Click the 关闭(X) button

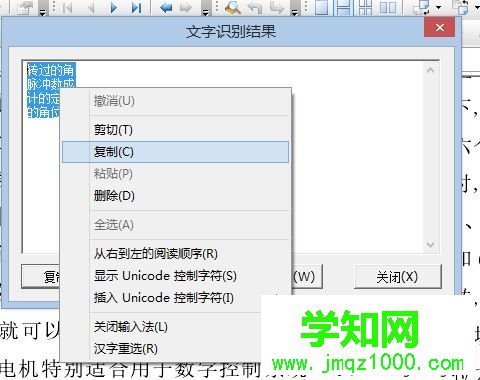pyautogui.click(x=397, y=277)
